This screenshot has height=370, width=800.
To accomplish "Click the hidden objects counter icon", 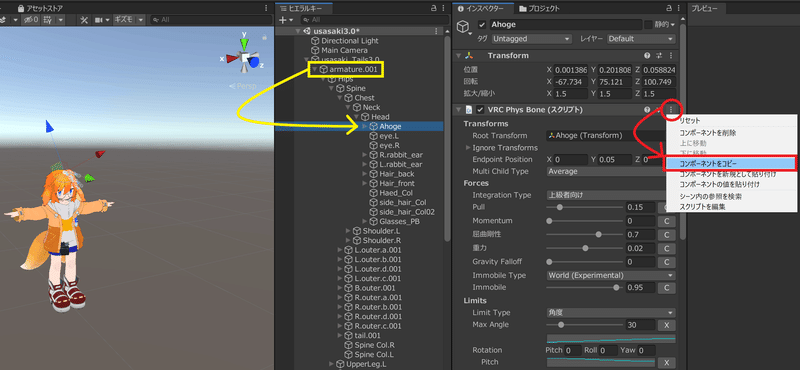I will (32, 19).
